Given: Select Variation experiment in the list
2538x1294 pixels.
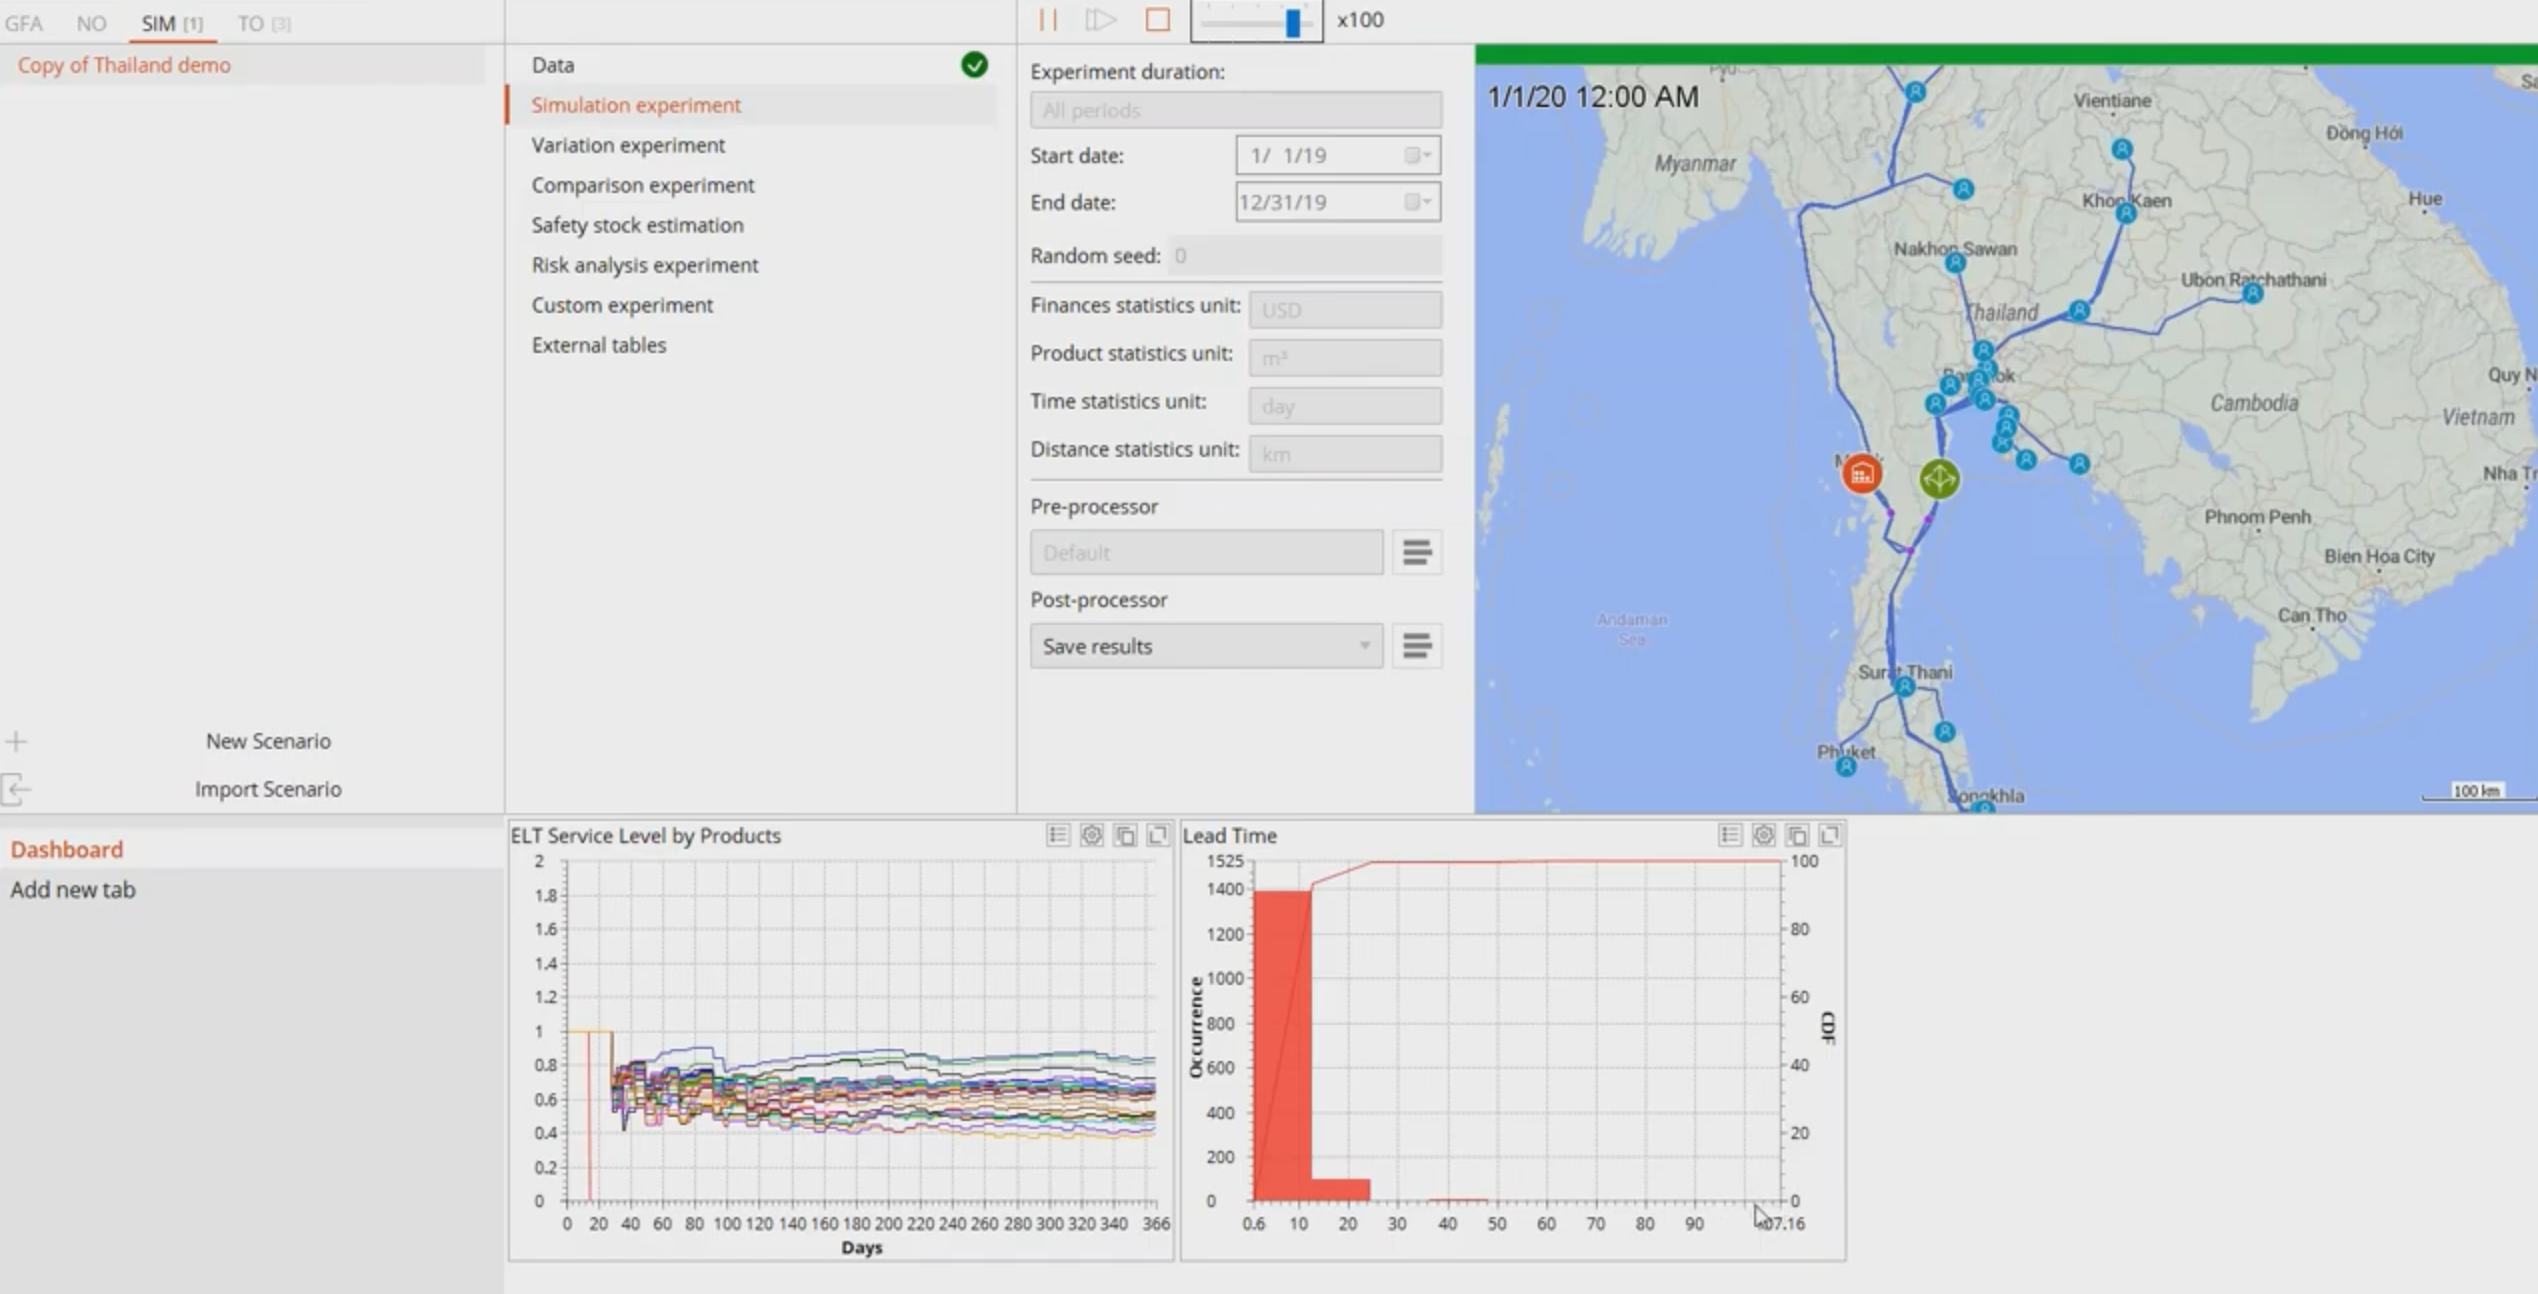Looking at the screenshot, I should tap(628, 145).
